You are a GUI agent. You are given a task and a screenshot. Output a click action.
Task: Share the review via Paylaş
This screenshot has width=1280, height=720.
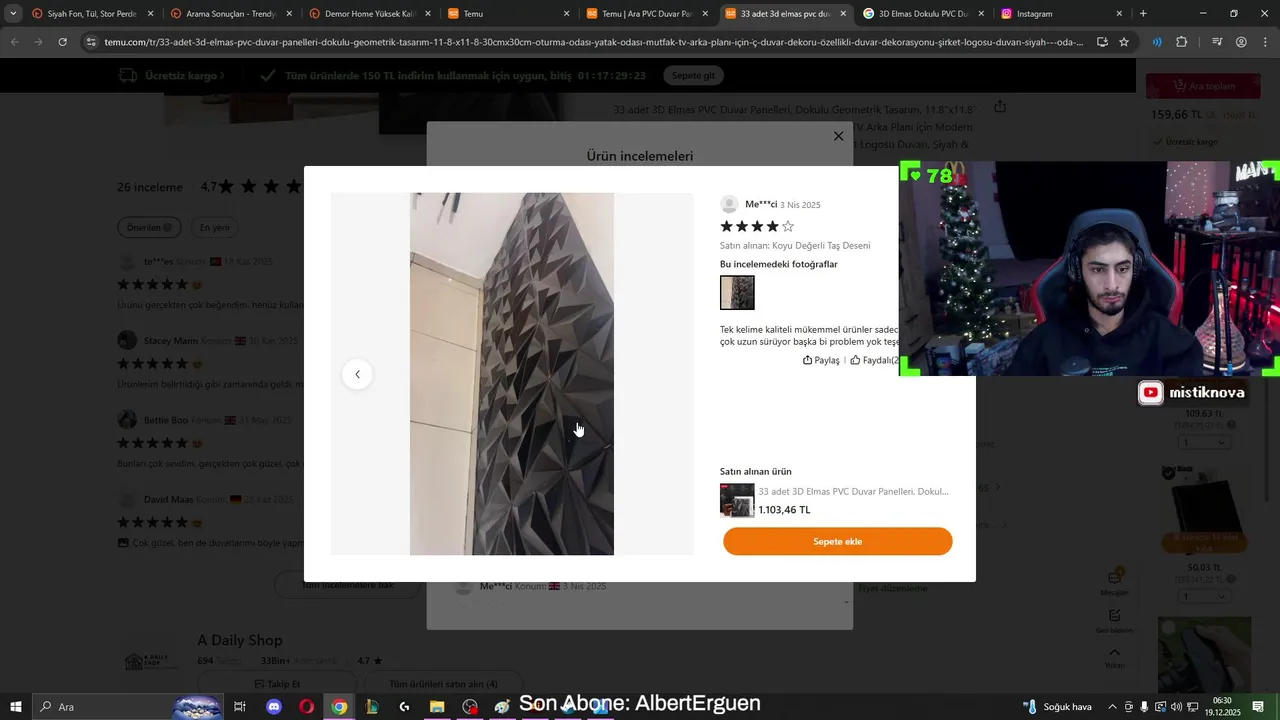[821, 360]
